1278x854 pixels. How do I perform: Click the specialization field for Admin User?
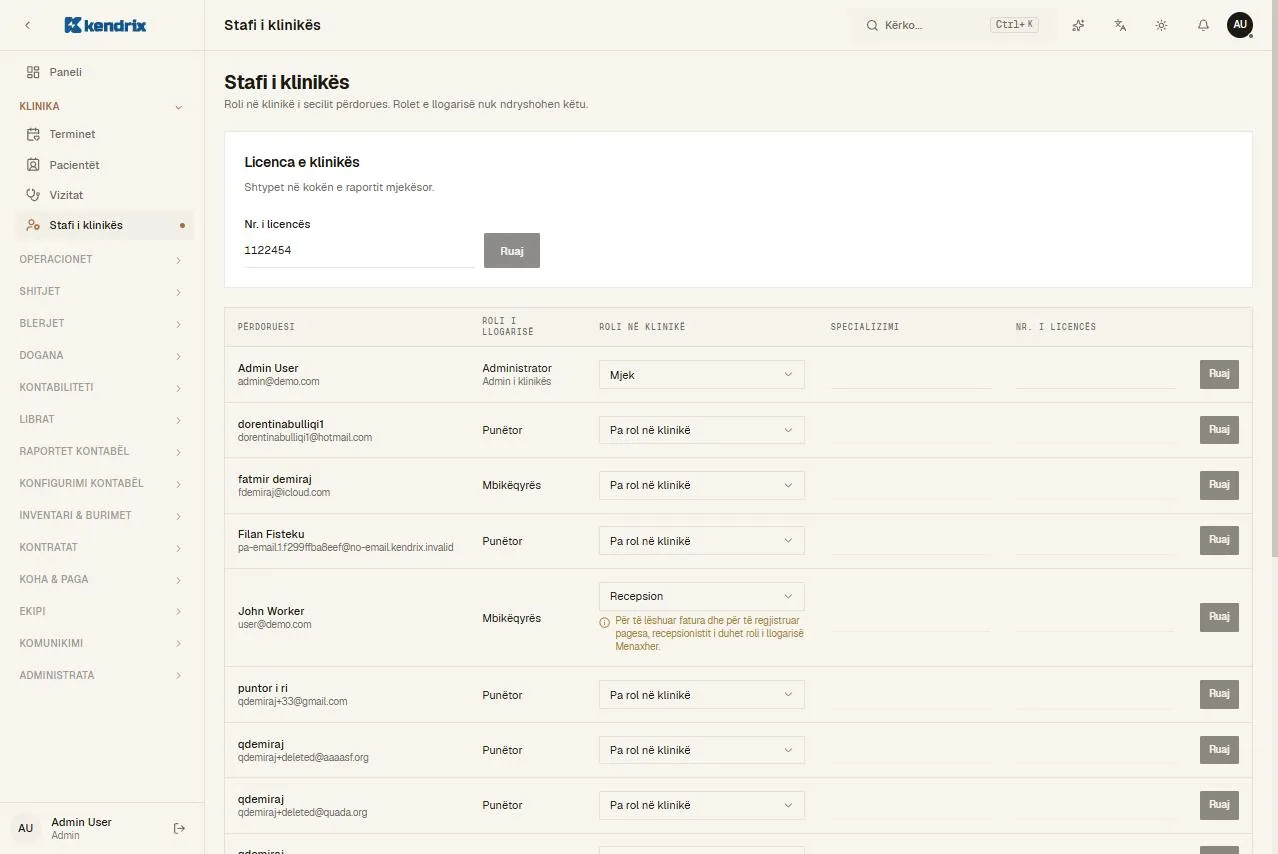pyautogui.click(x=910, y=375)
